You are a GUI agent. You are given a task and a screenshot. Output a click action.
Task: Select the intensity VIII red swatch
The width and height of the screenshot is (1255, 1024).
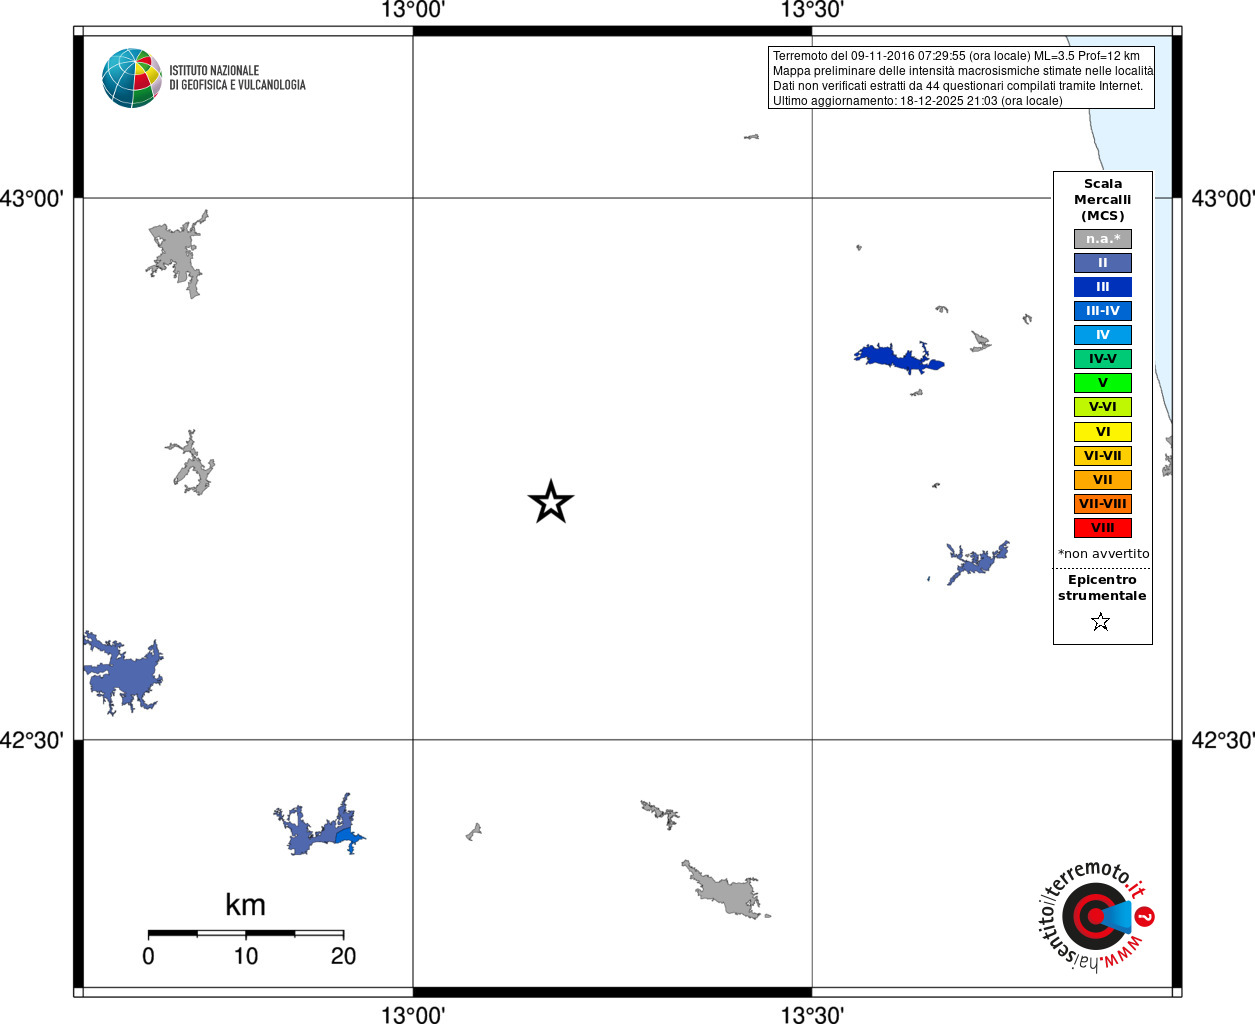tap(1103, 528)
